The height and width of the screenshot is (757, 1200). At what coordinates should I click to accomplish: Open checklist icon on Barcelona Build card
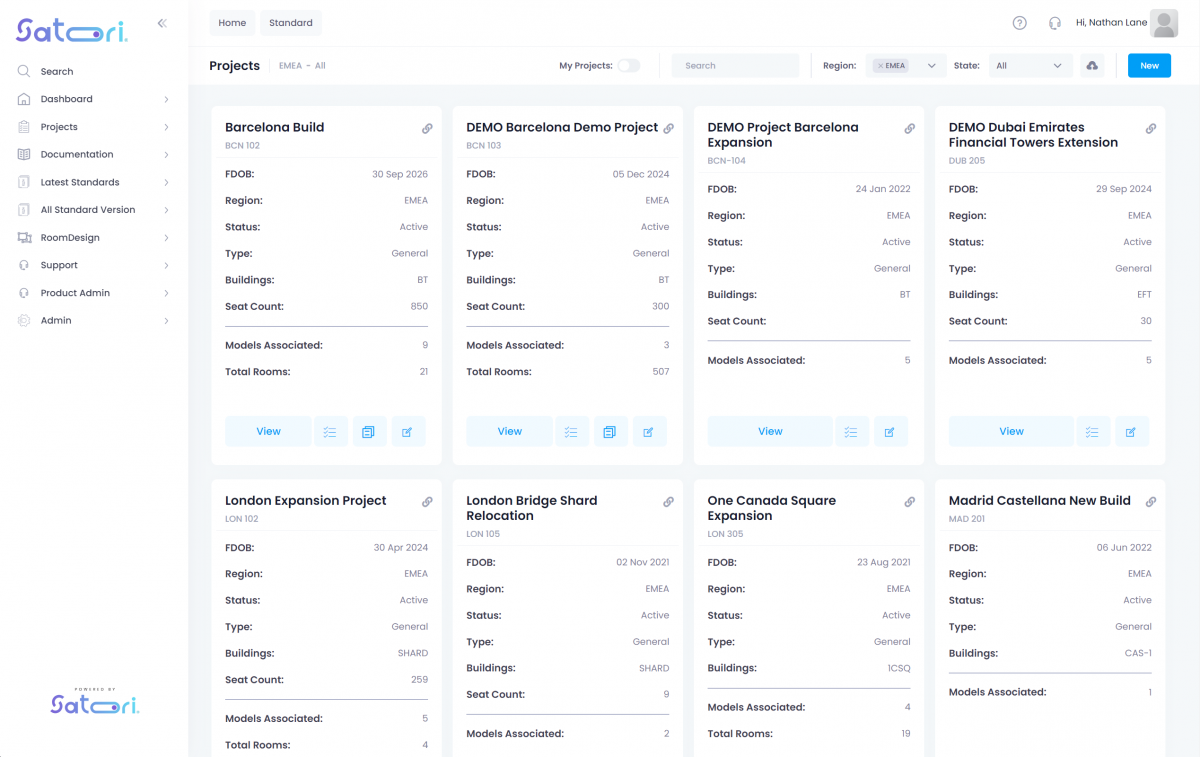(330, 432)
